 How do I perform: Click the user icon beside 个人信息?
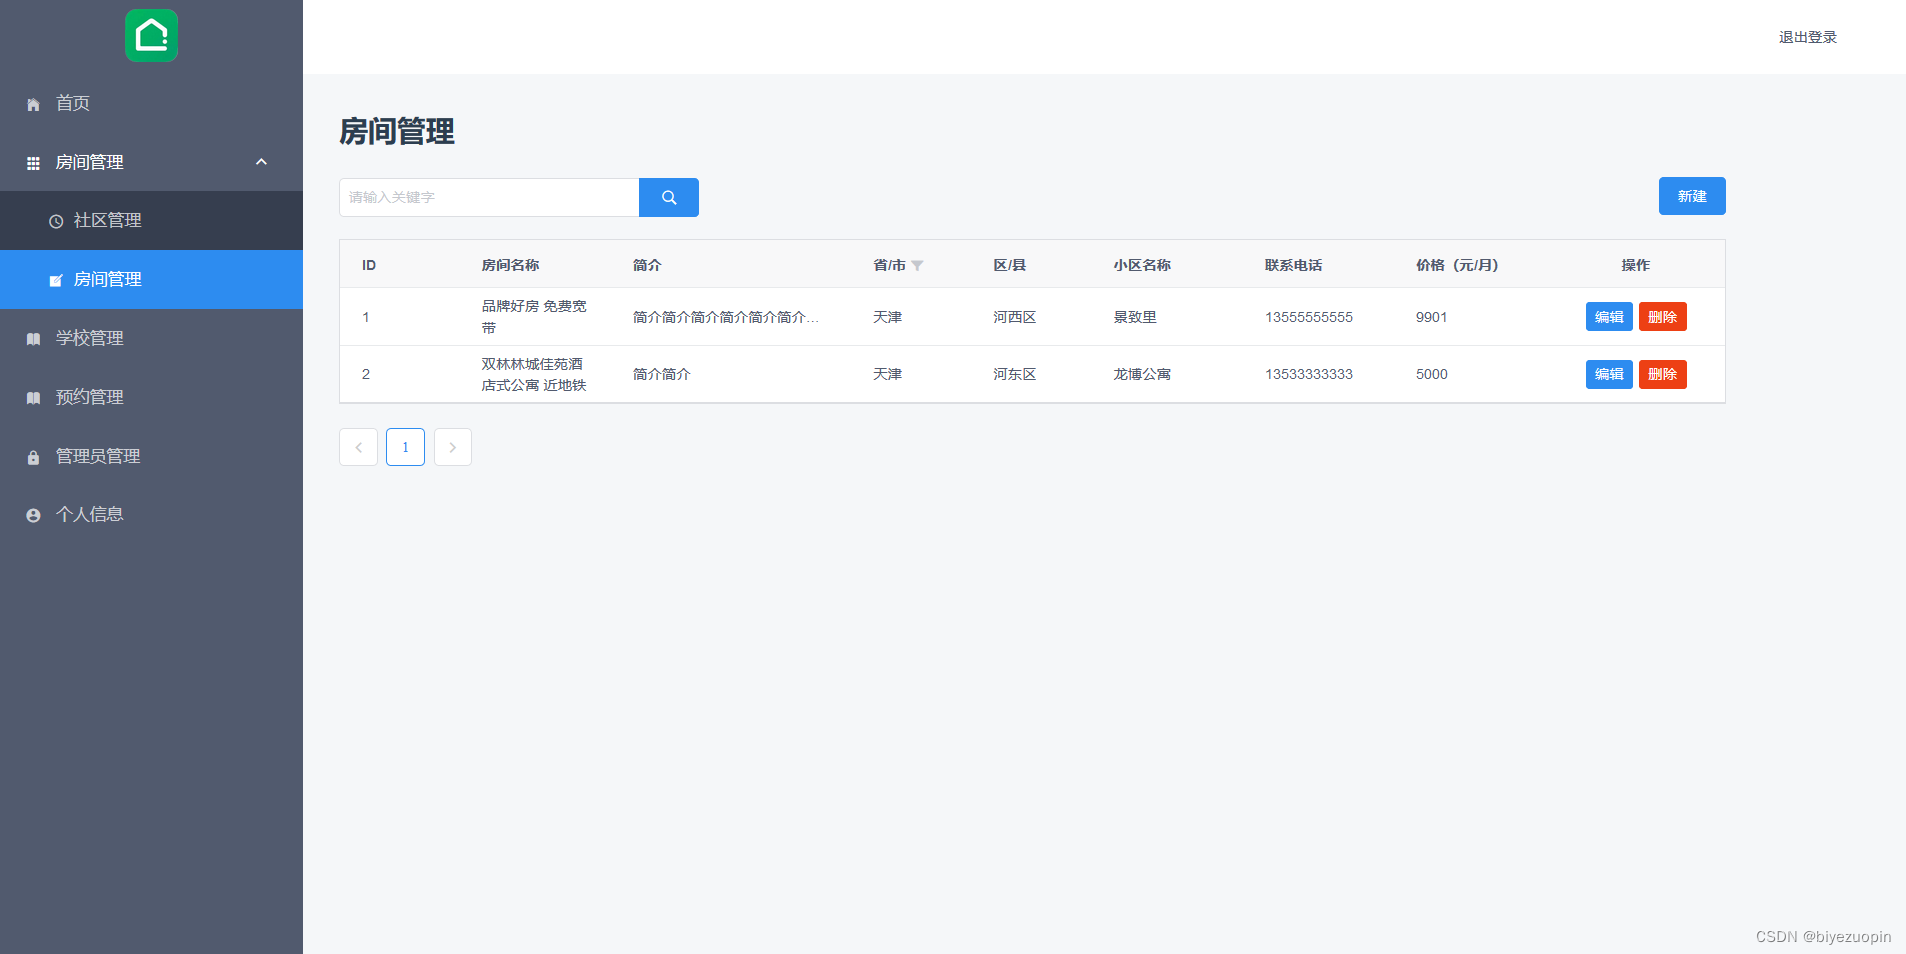tap(33, 515)
